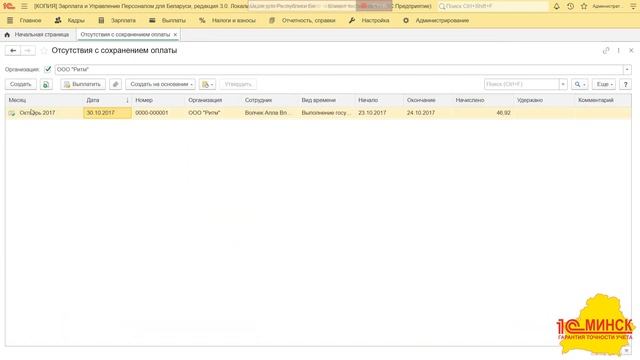Image resolution: width=640 pixels, height=360 pixels.
Task: Open the Главное section
Action: point(25,20)
